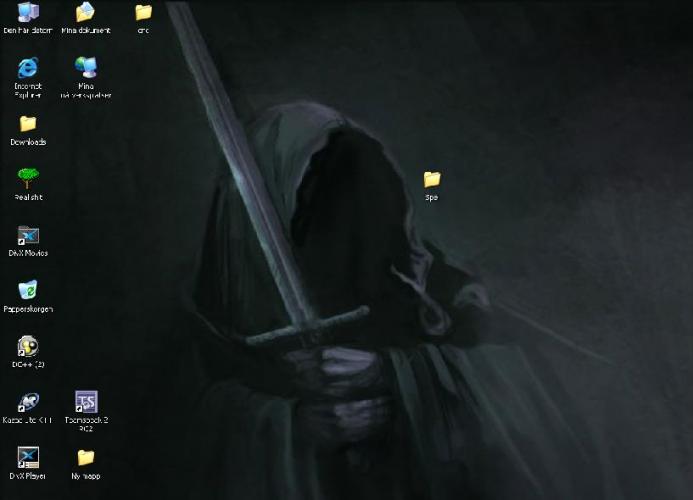This screenshot has width=693, height=500.
Task: Select the green tree desktop icon
Action: (28, 178)
